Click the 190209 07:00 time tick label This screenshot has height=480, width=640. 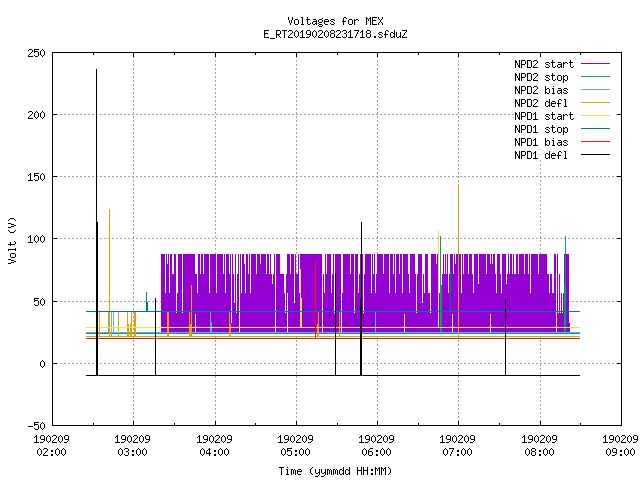click(457, 445)
